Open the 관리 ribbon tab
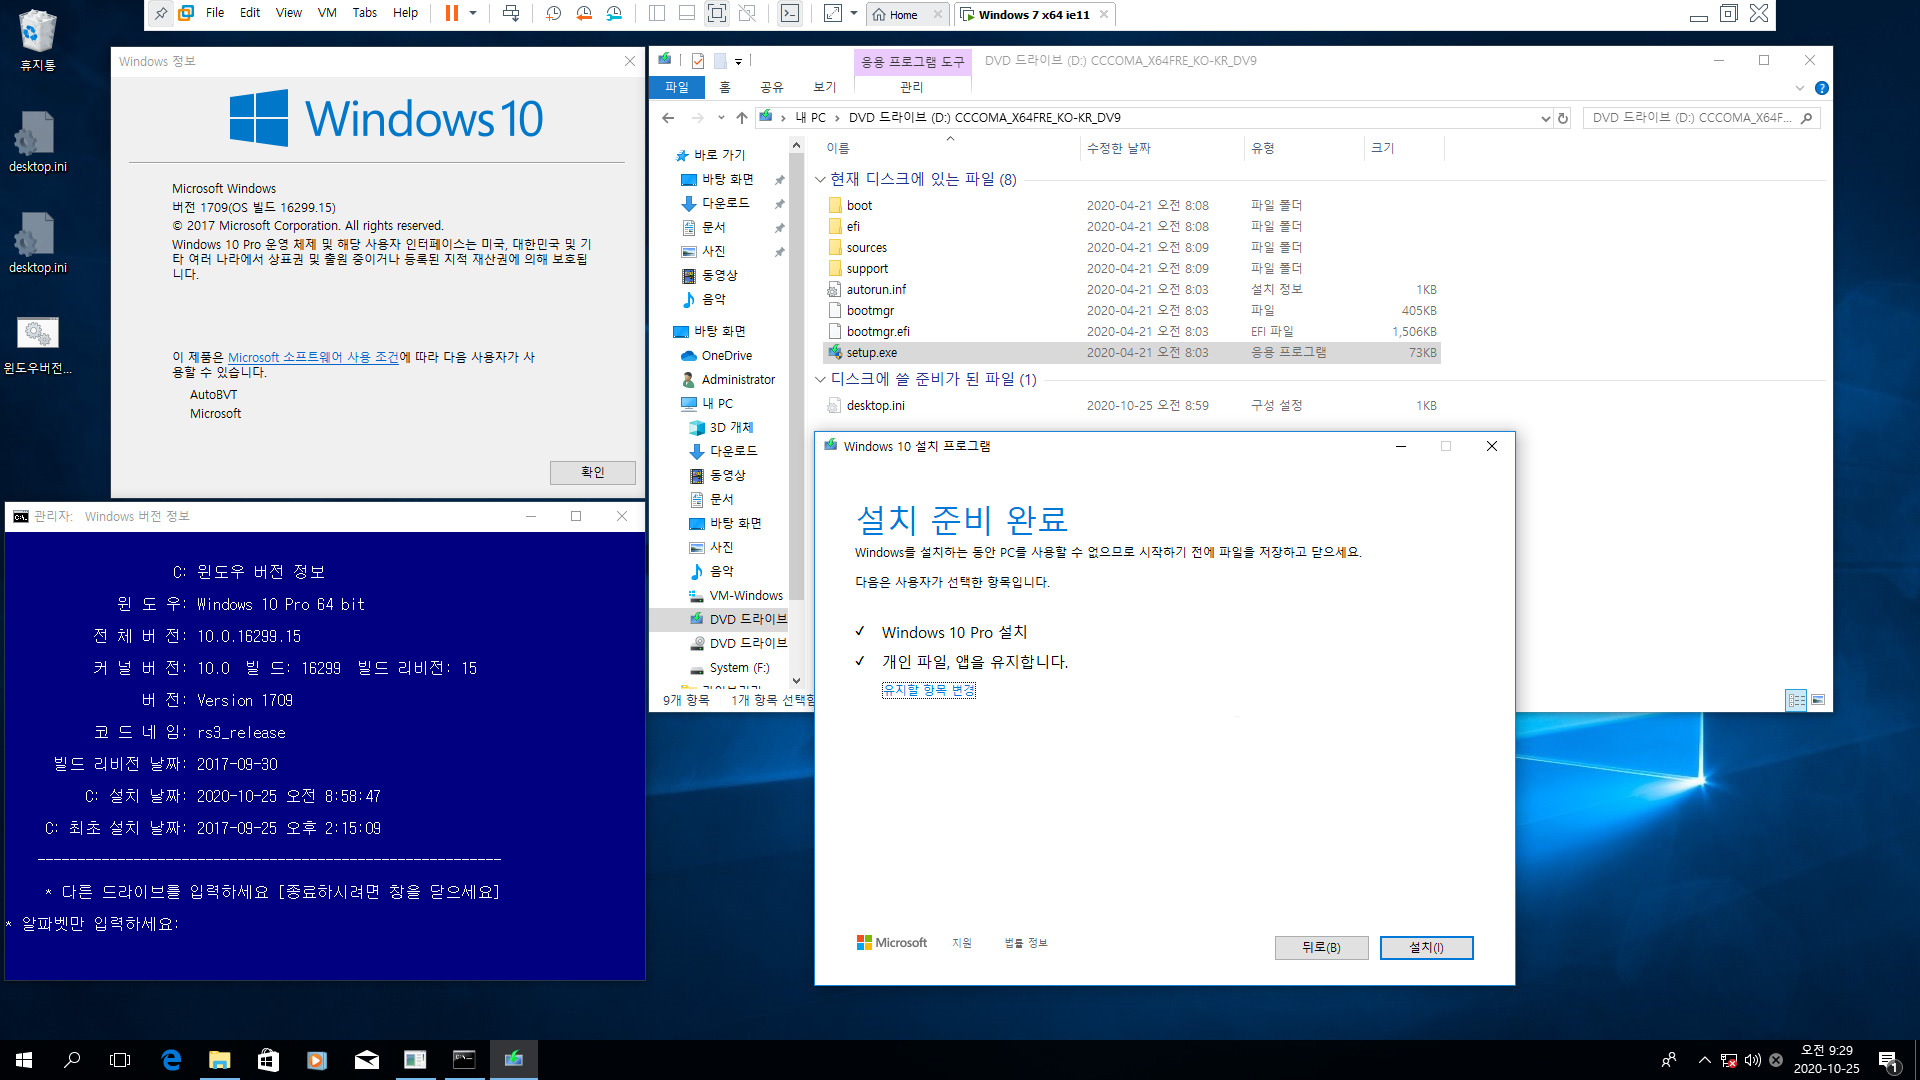This screenshot has width=1920, height=1080. 911,88
